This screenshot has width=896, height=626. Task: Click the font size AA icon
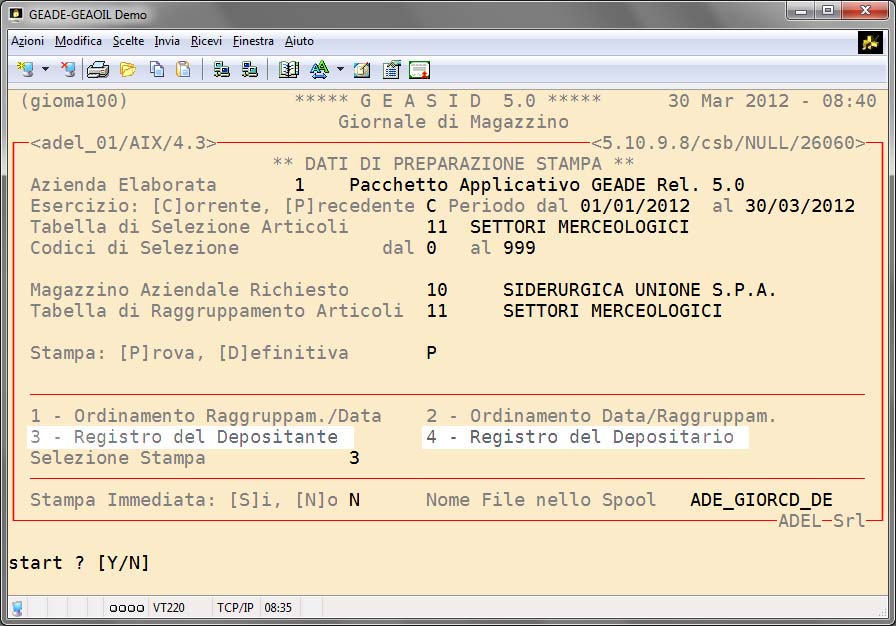[x=319, y=70]
